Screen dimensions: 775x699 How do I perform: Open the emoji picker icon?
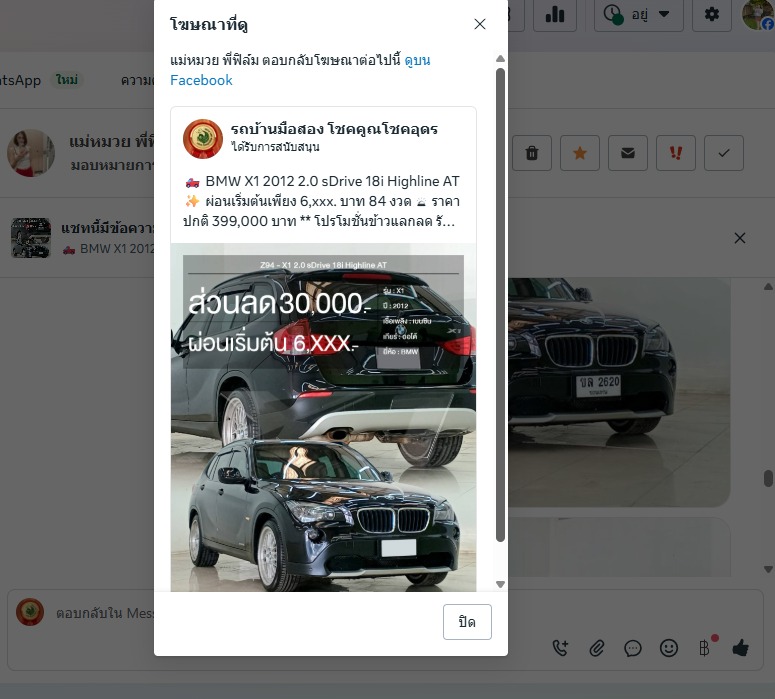coord(669,648)
